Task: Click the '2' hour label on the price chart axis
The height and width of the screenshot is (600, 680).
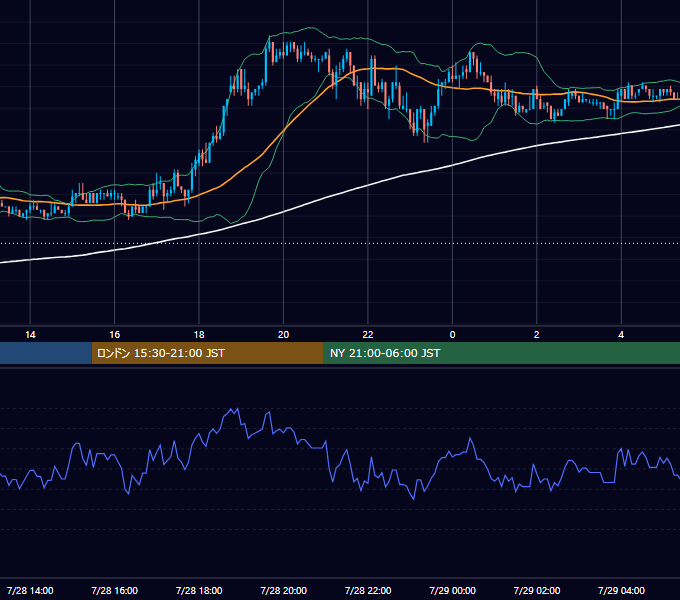Action: tap(536, 335)
